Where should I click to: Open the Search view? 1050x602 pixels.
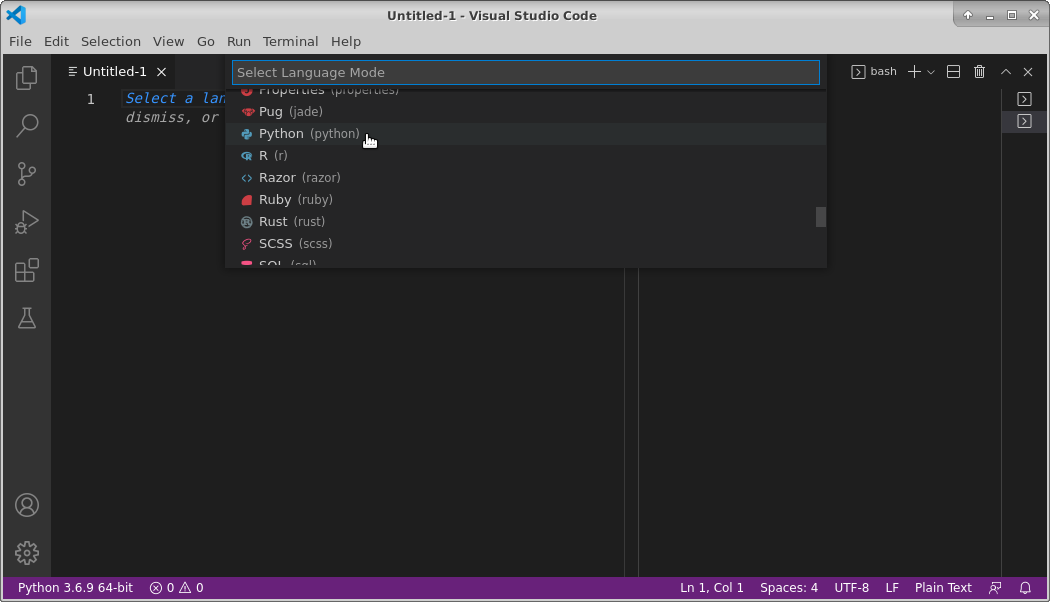26,125
